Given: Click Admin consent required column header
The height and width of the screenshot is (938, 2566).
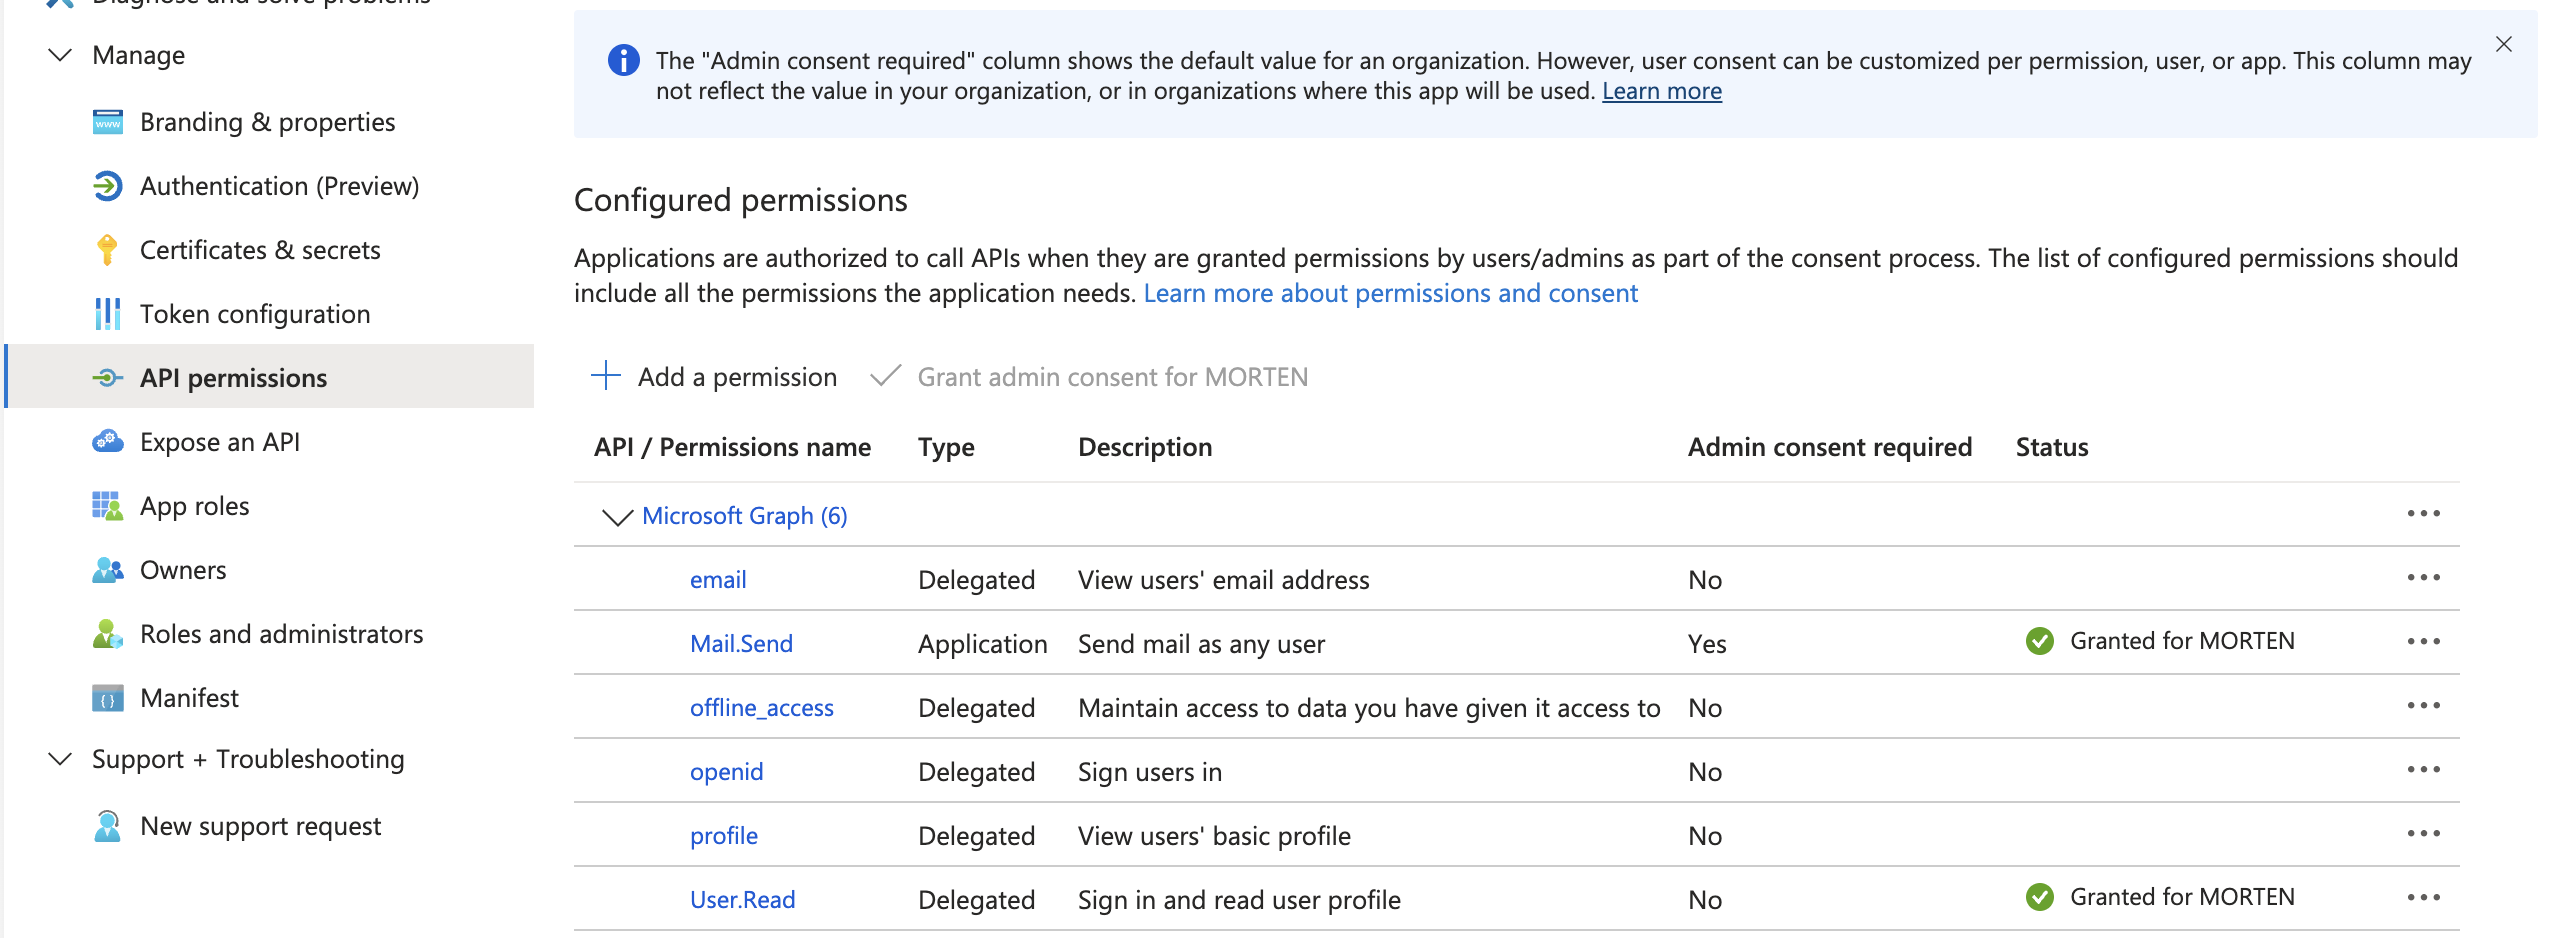Looking at the screenshot, I should 1830,447.
